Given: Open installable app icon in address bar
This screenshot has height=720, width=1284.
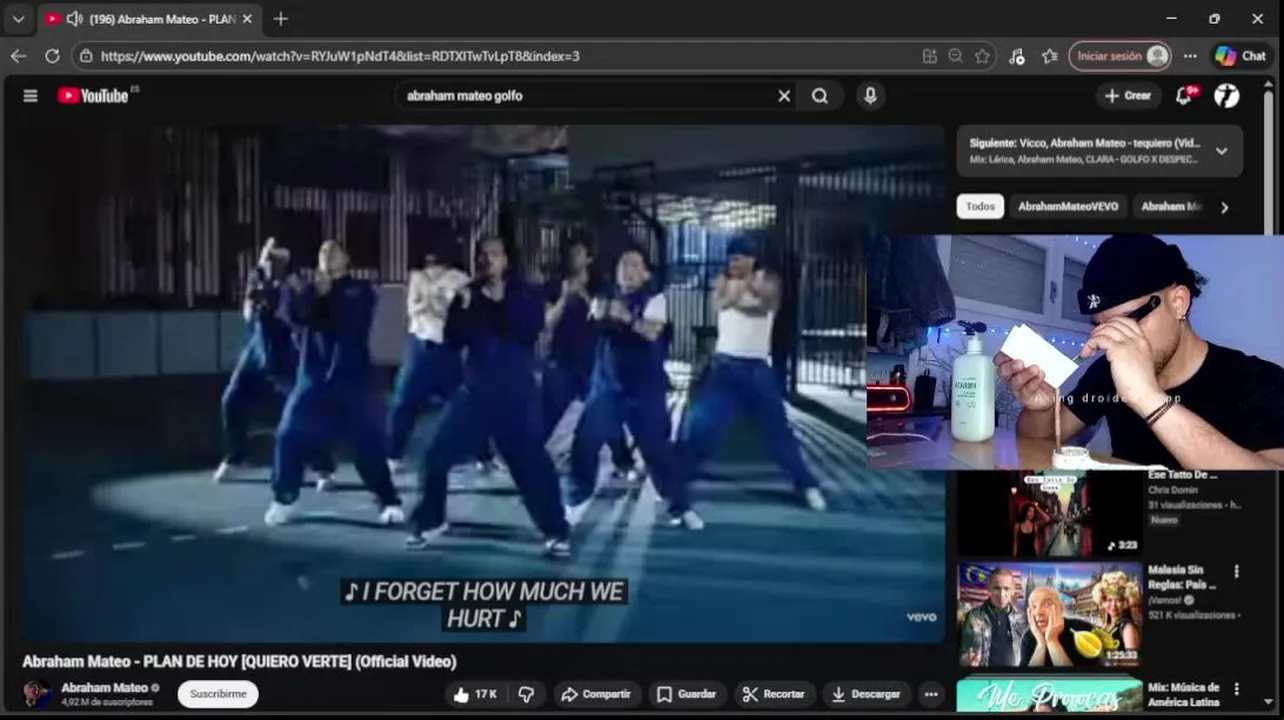Looking at the screenshot, I should 930,56.
